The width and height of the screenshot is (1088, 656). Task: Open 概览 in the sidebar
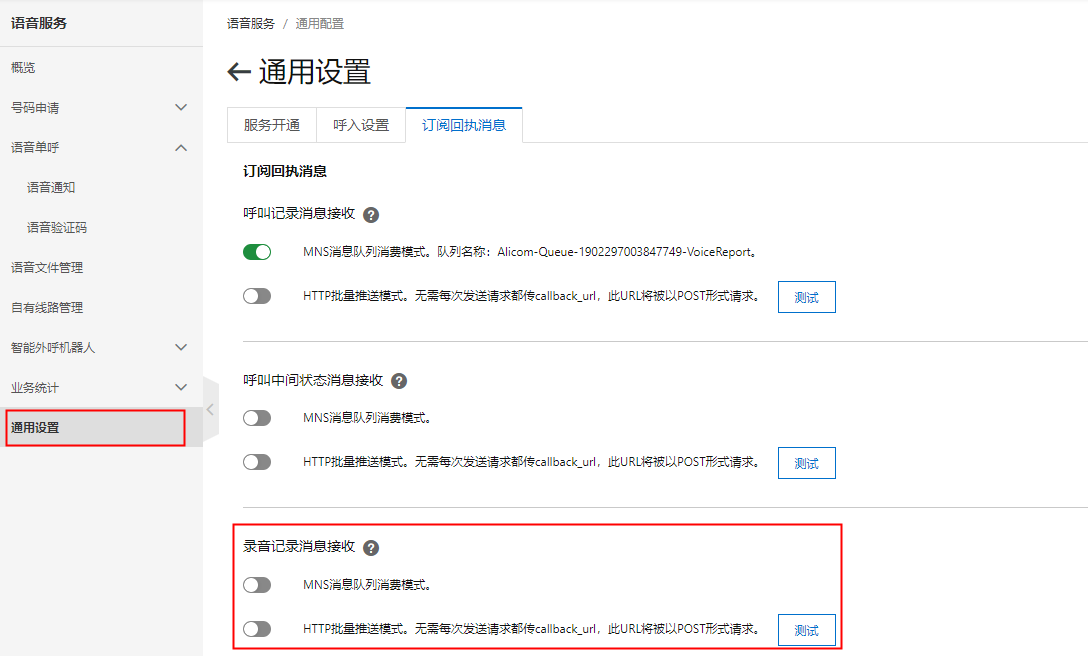pos(23,68)
